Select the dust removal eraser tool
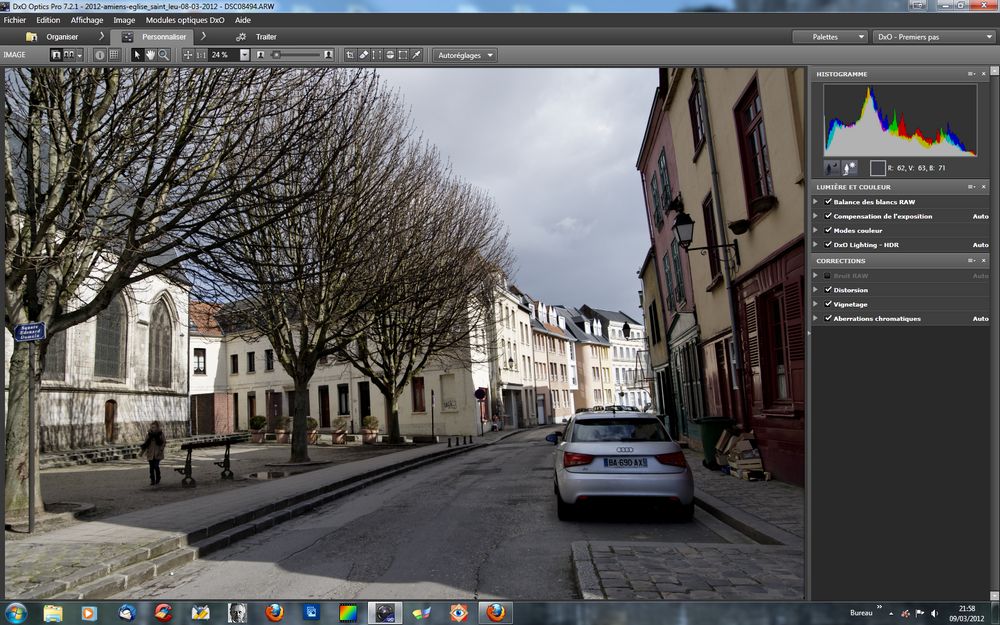Image resolution: width=1000 pixels, height=625 pixels. click(364, 55)
